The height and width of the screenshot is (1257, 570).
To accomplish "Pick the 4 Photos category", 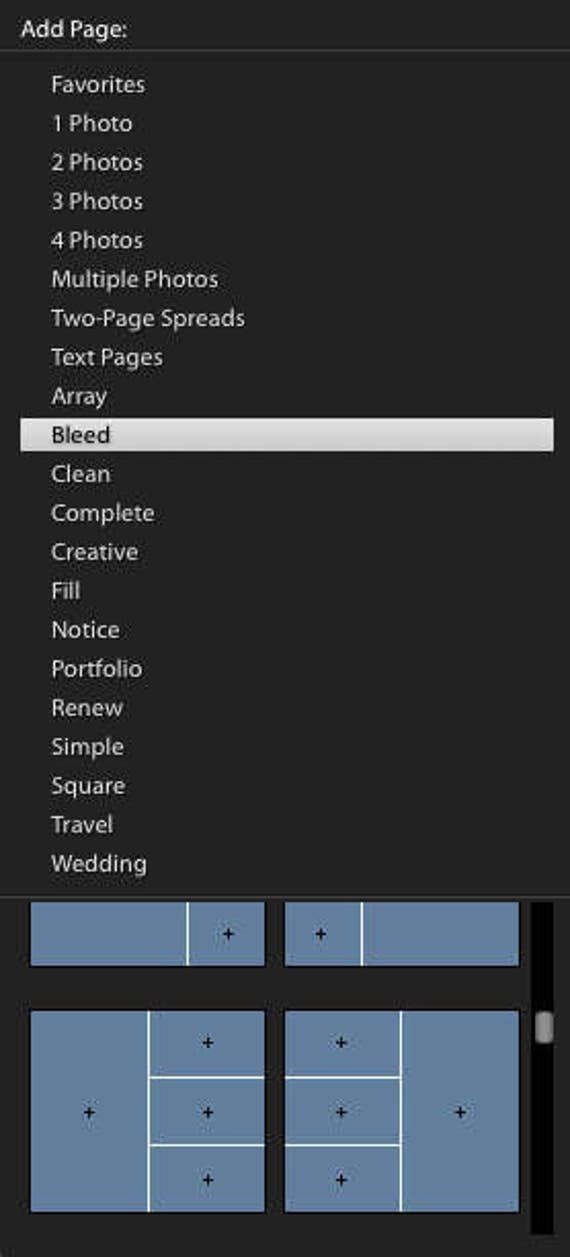I will [x=96, y=241].
